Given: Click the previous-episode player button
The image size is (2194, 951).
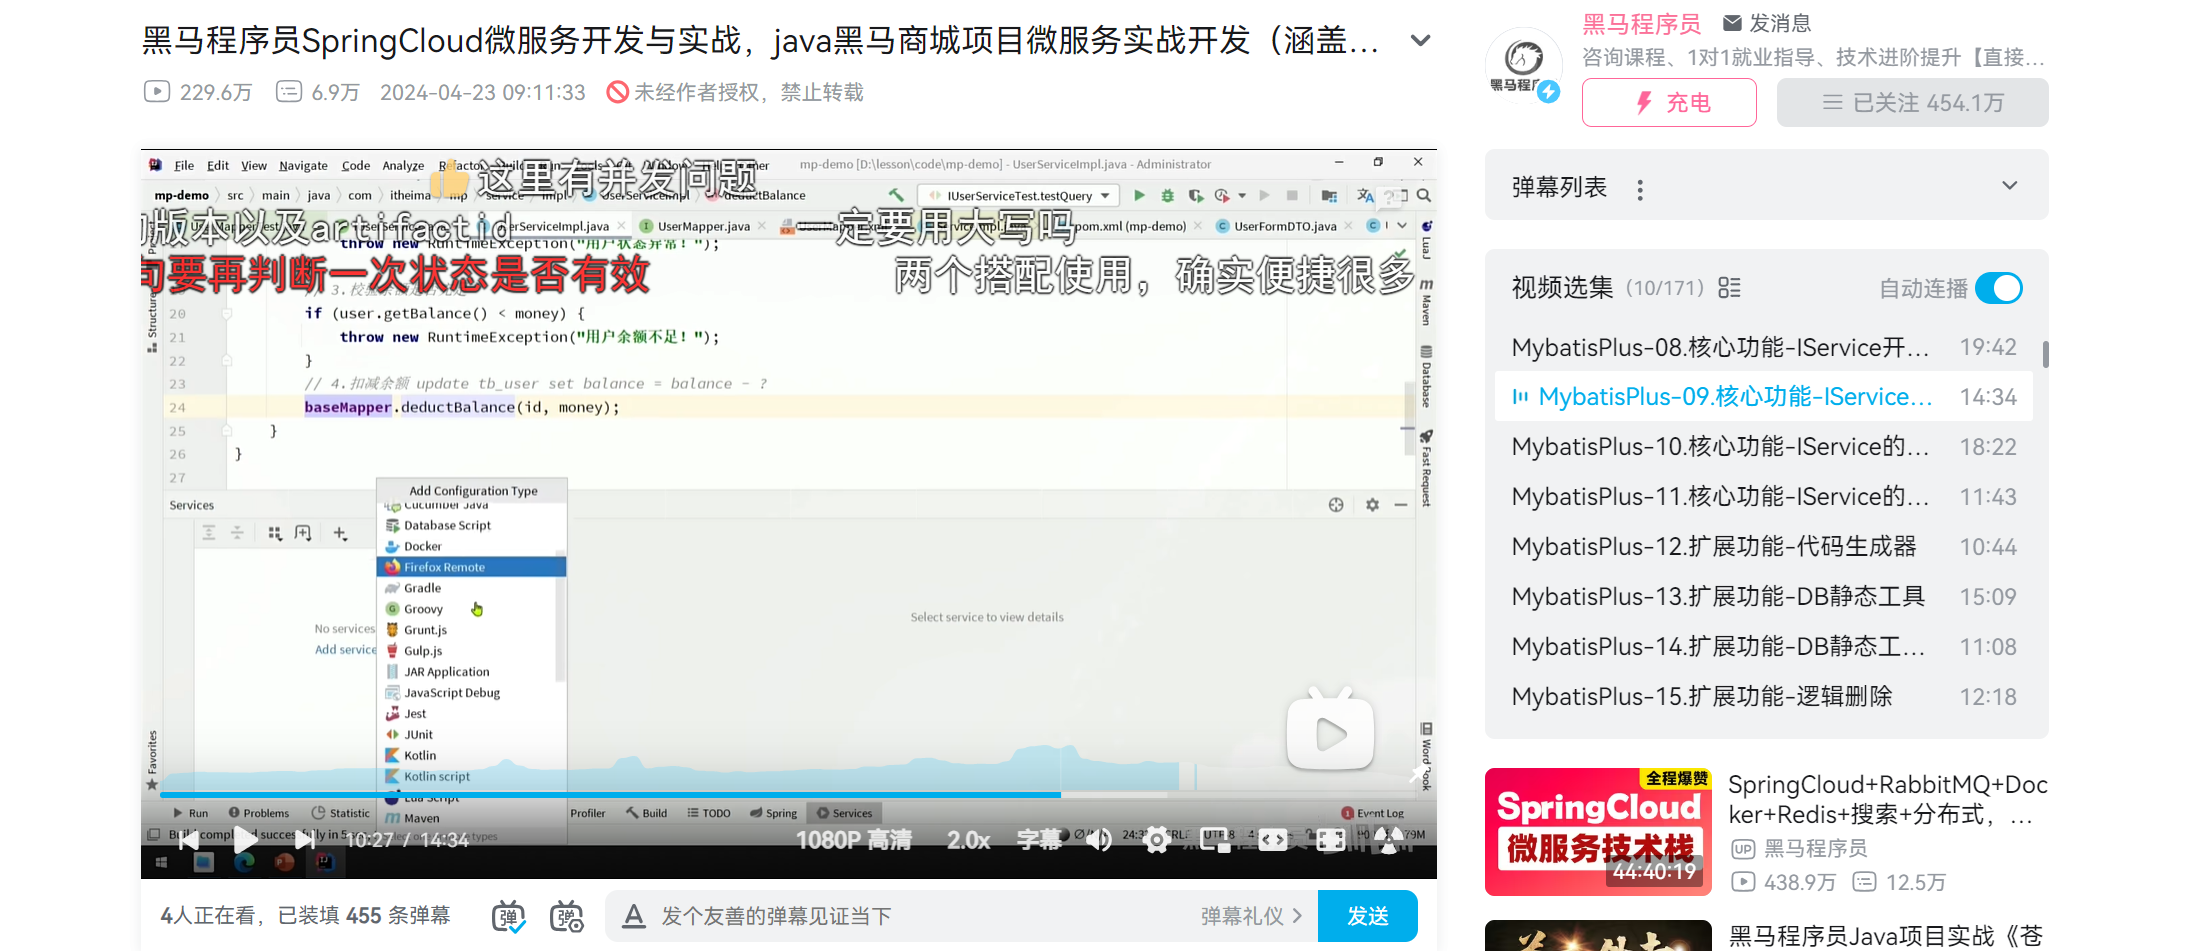Looking at the screenshot, I should point(187,840).
